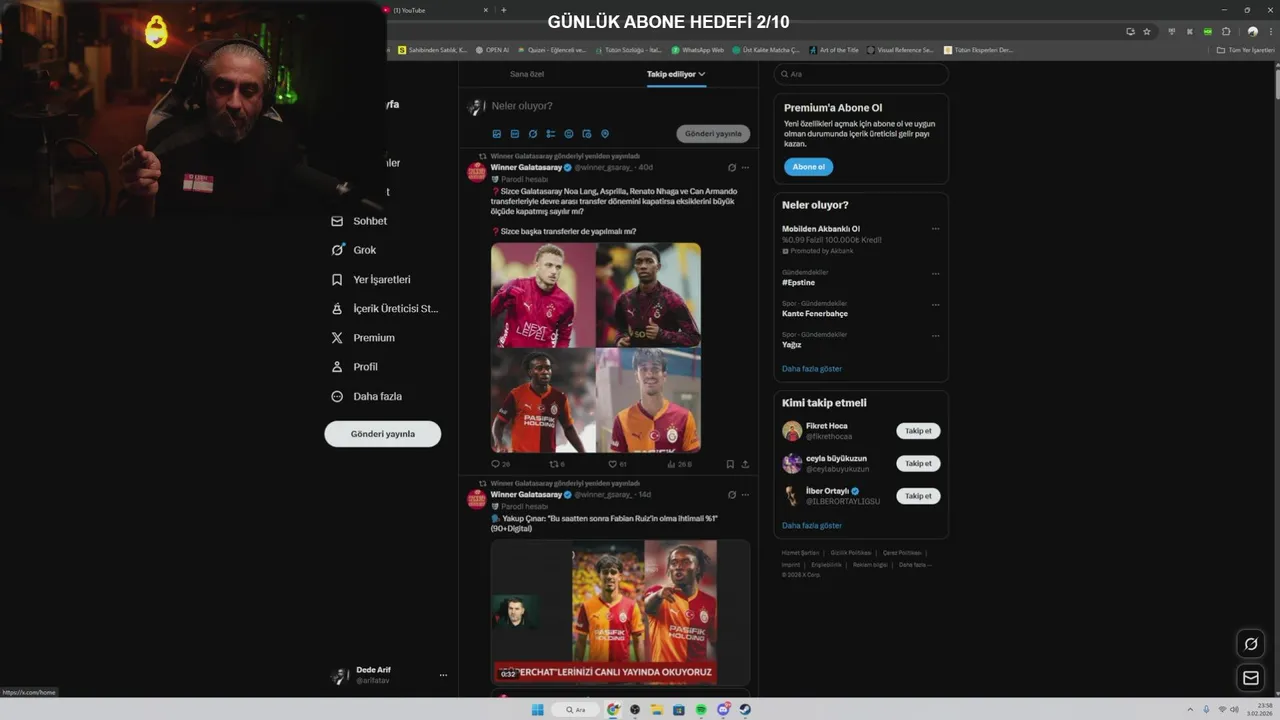The height and width of the screenshot is (720, 1280).
Task: Click Daha fazla göster under trends
Action: pos(812,369)
